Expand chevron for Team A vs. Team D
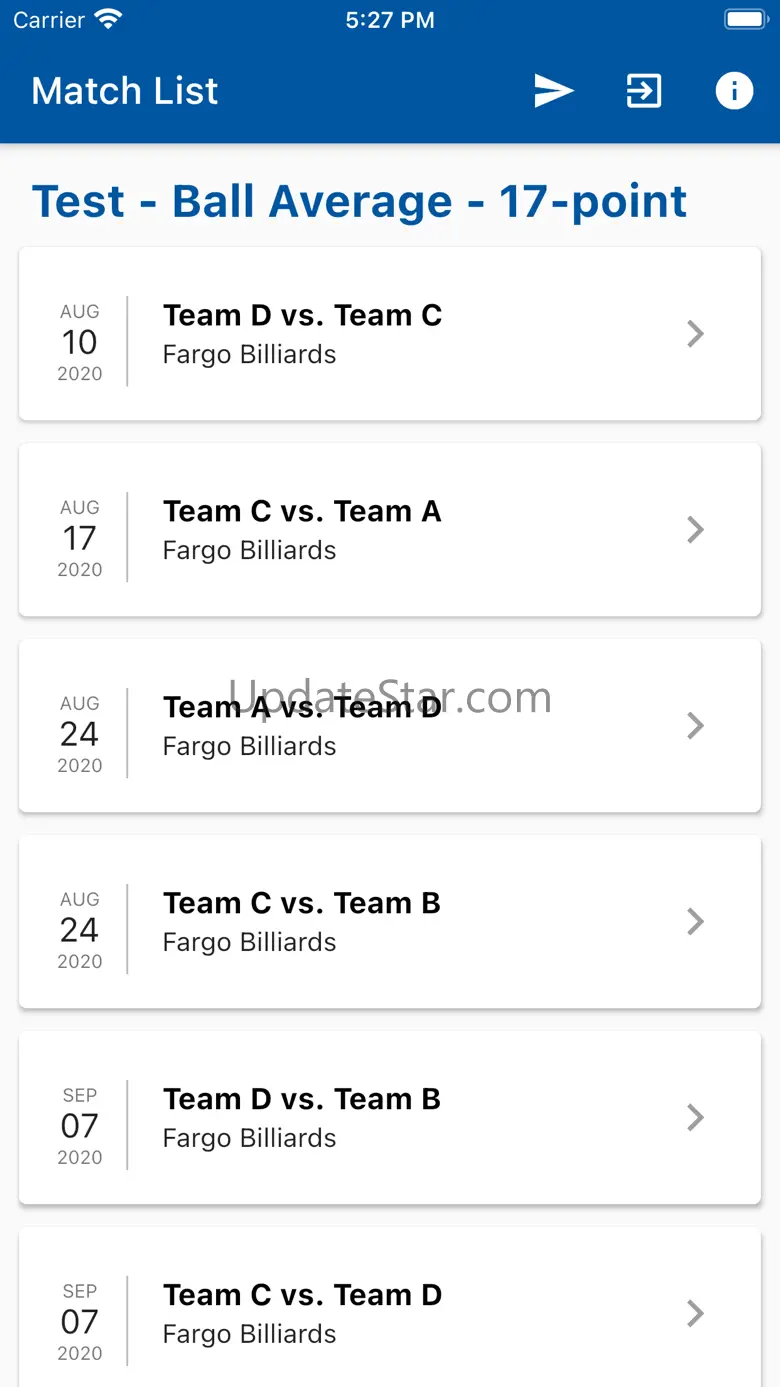780x1387 pixels. point(696,726)
